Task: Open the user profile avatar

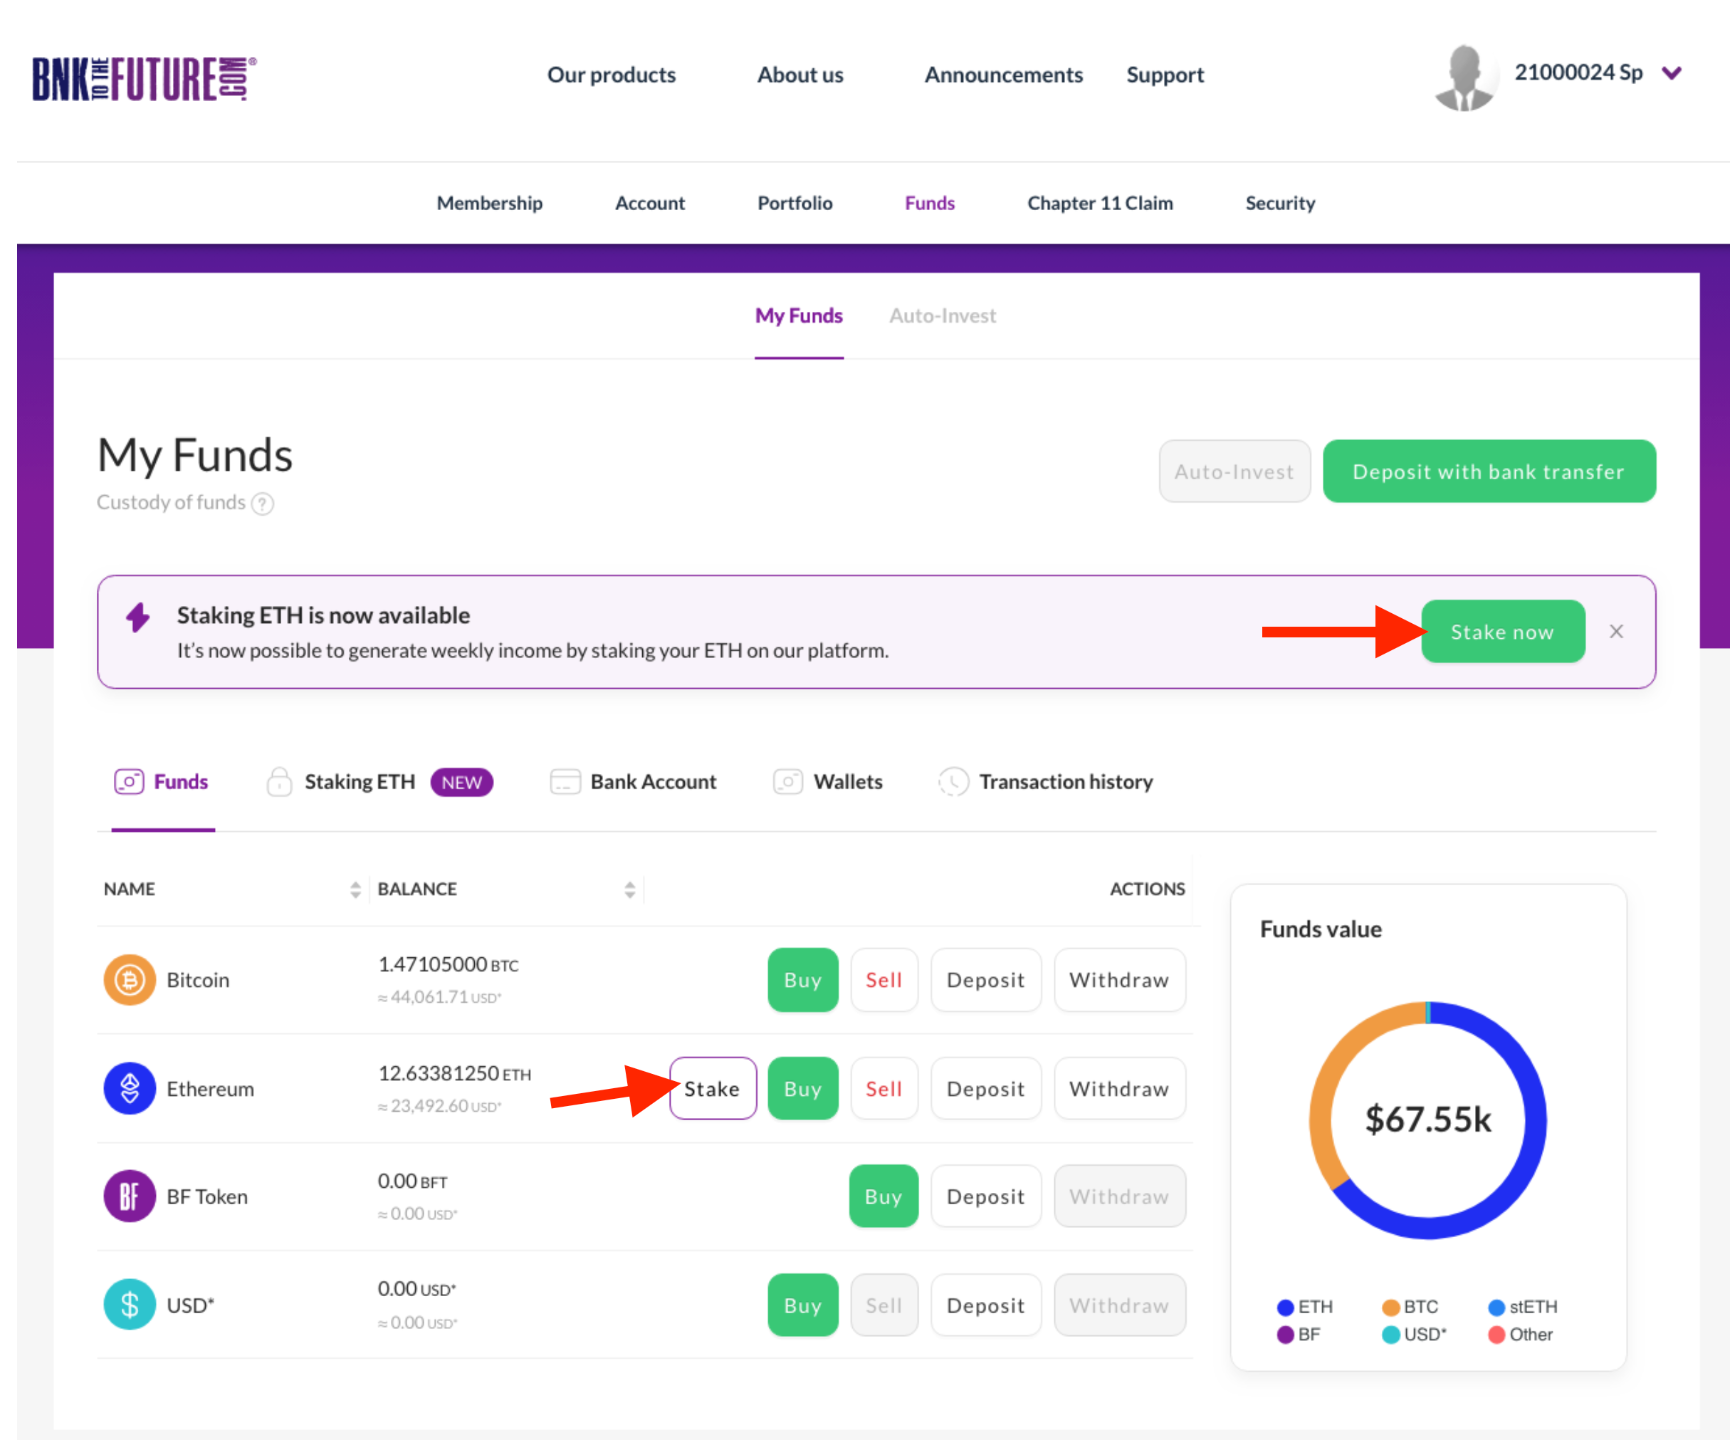Action: [1465, 77]
